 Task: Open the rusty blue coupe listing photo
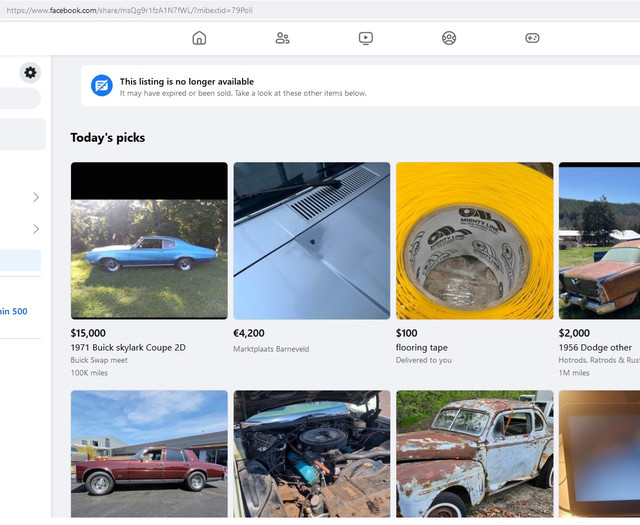pos(475,454)
